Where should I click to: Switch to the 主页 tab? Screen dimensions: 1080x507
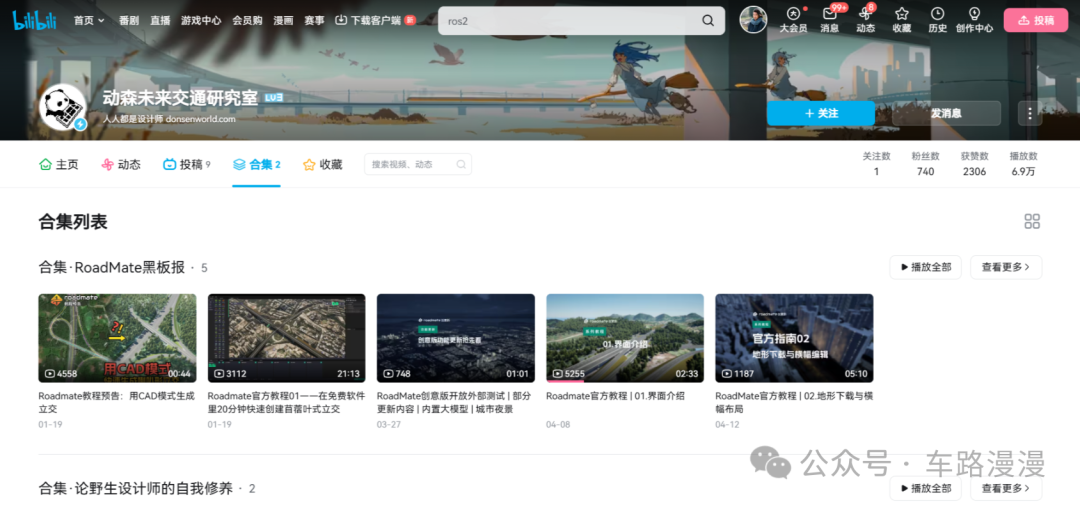pos(59,165)
